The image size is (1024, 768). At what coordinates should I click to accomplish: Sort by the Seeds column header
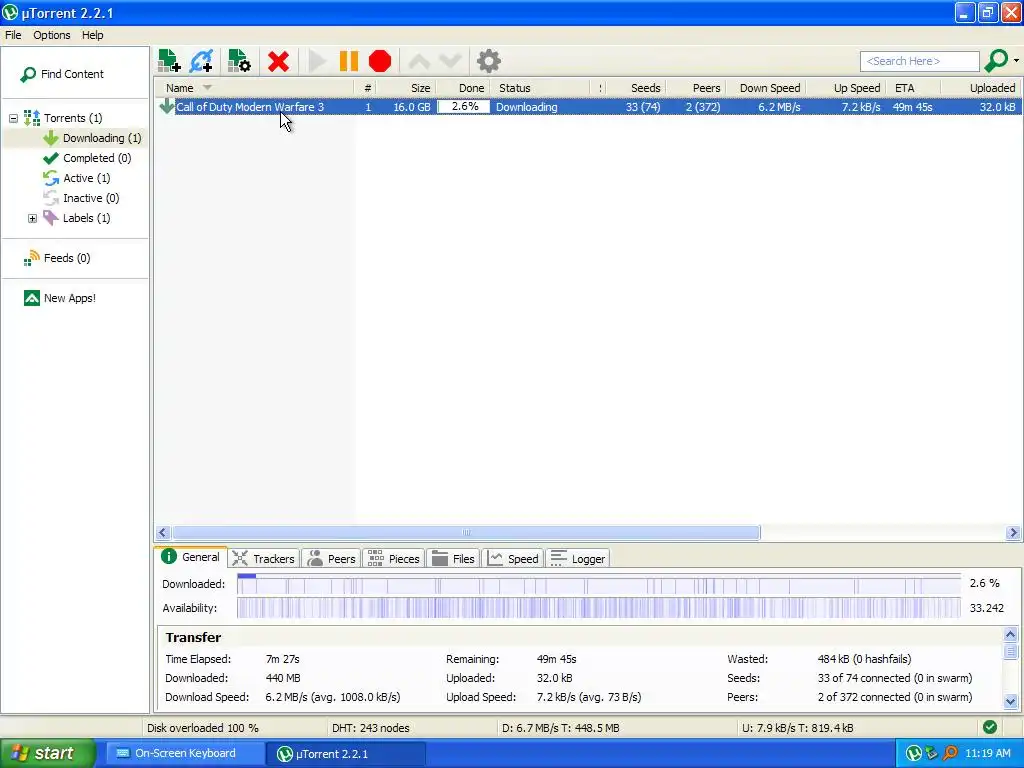tap(637, 88)
